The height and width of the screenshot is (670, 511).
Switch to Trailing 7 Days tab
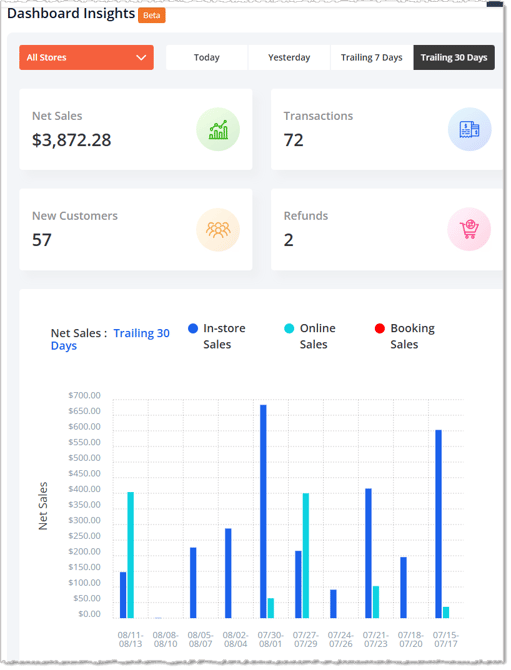(x=372, y=58)
